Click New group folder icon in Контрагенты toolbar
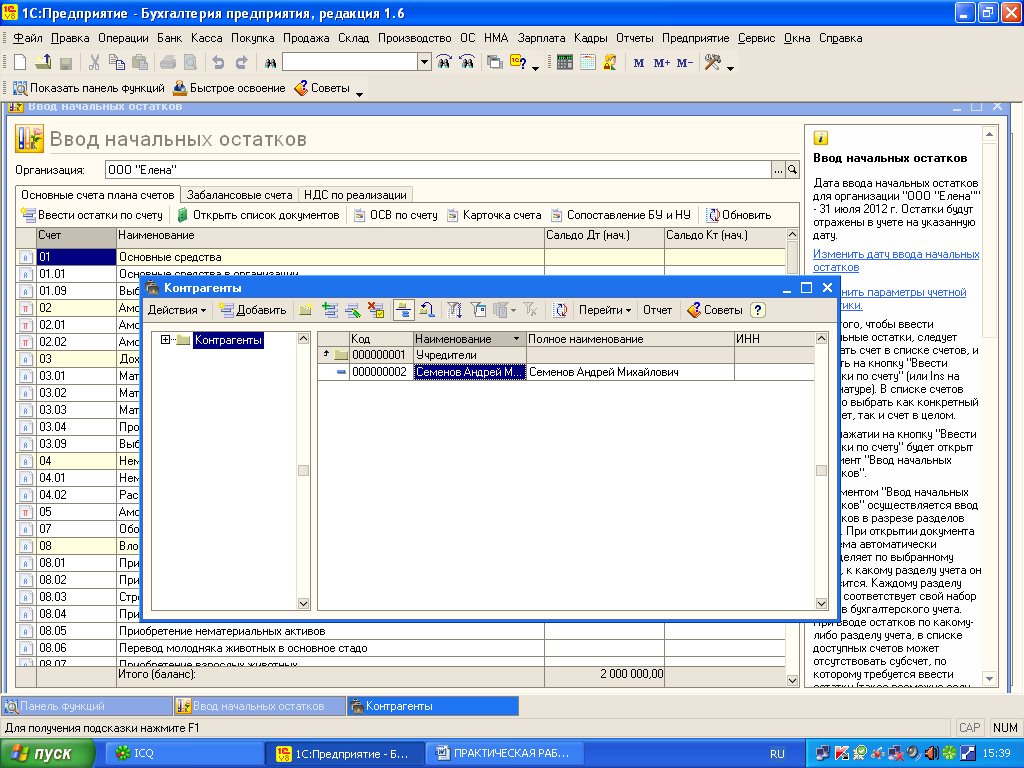Image resolution: width=1024 pixels, height=768 pixels. [306, 310]
